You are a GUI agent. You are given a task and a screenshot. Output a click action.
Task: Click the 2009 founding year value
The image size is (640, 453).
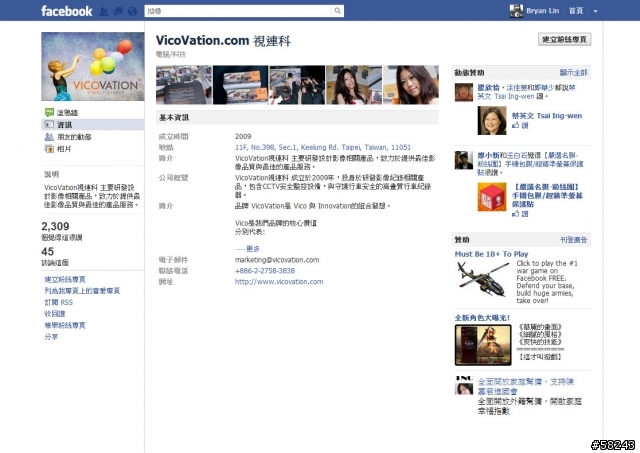[243, 136]
